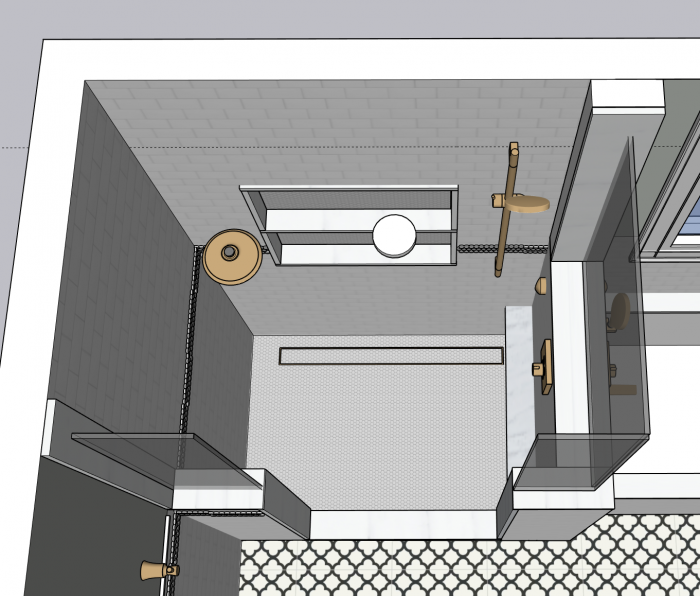Select the gold vertical shower slide bar
This screenshot has width=700, height=596.
click(505, 210)
